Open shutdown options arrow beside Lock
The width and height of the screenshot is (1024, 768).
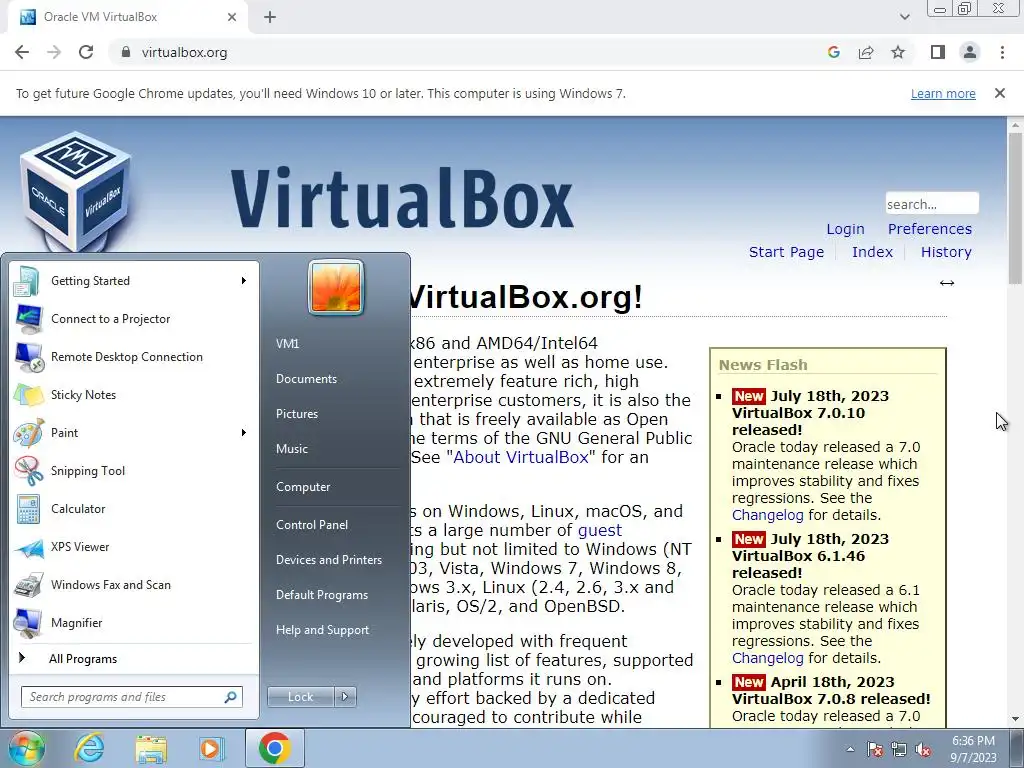[x=345, y=697]
